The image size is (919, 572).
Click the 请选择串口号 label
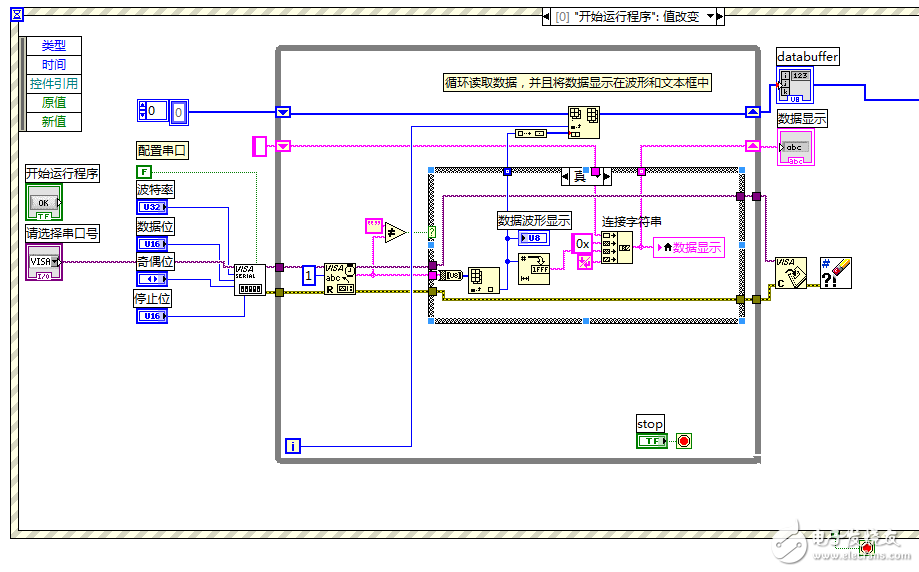(62, 233)
